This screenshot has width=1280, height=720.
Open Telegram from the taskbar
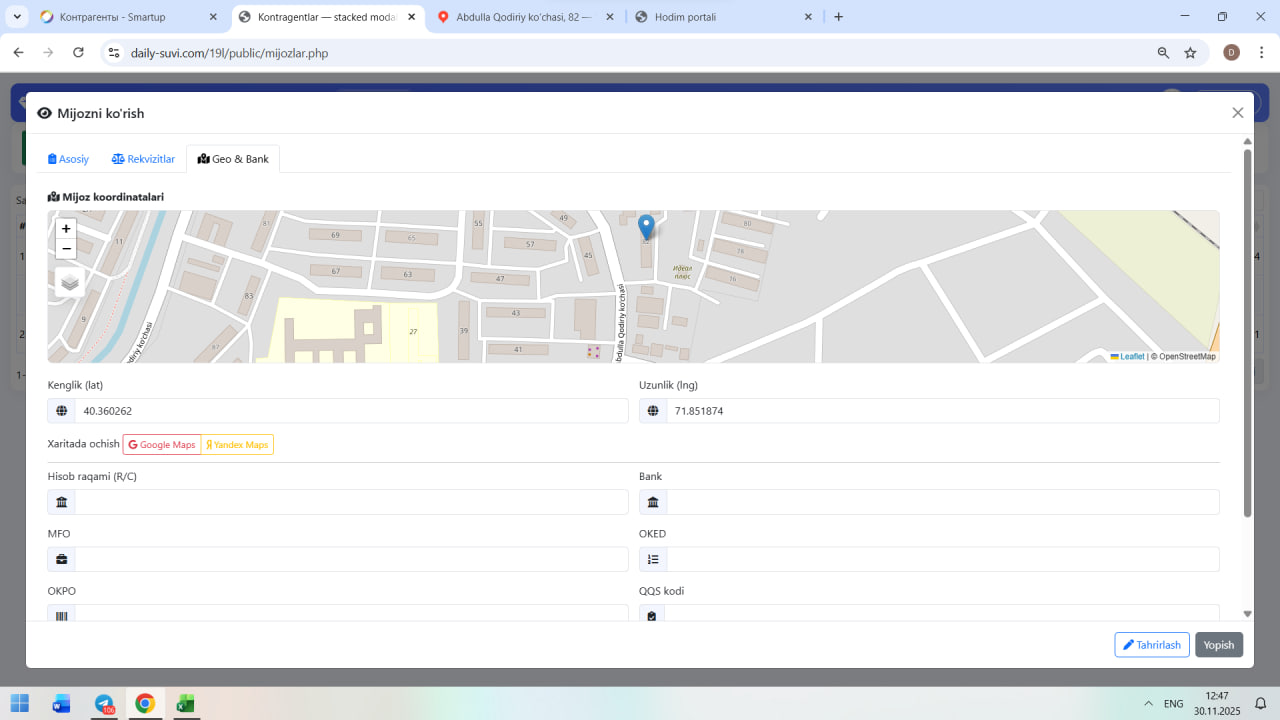pos(104,703)
